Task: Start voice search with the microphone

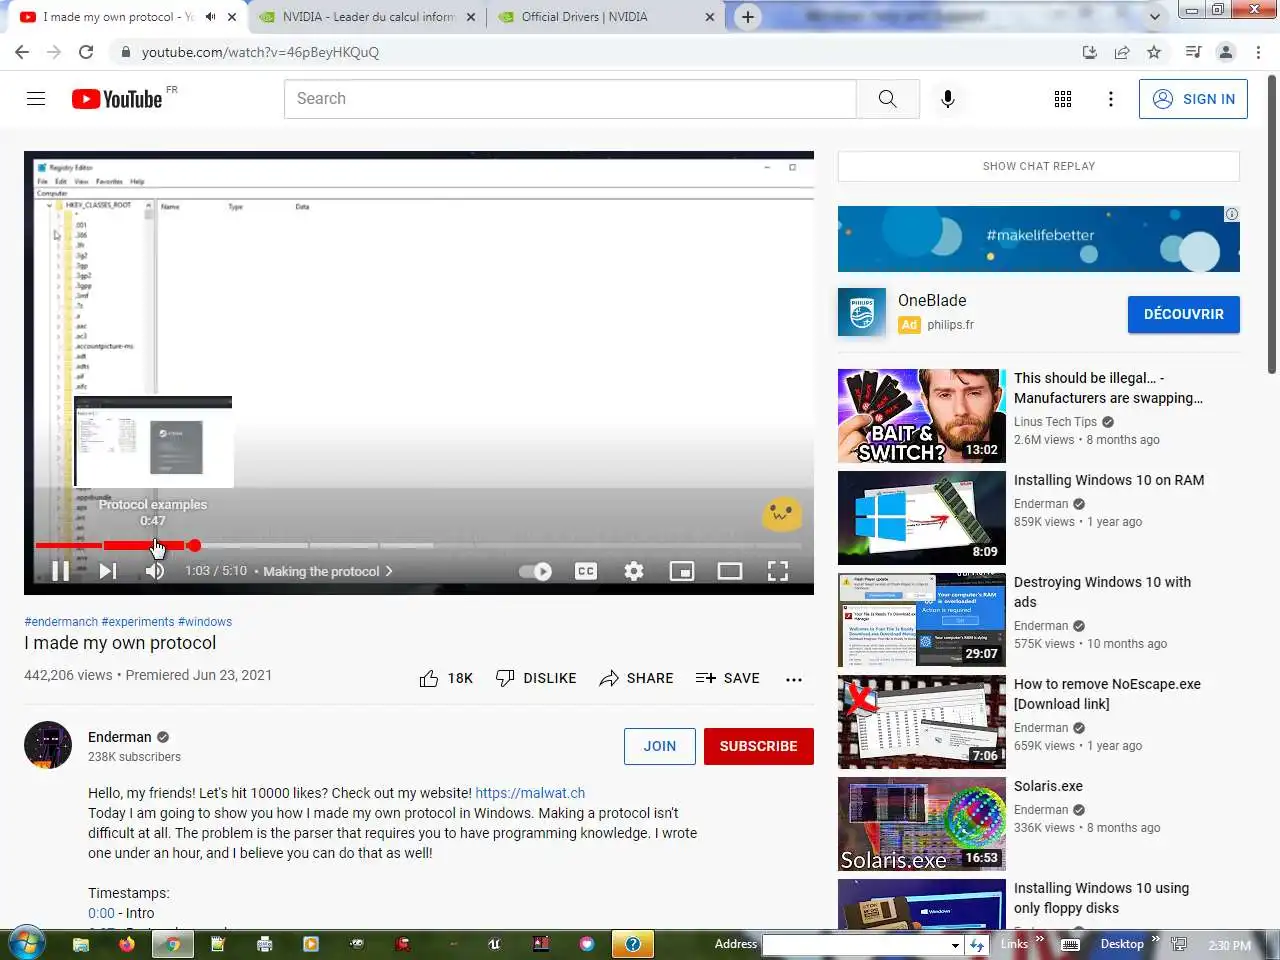Action: 948,99
